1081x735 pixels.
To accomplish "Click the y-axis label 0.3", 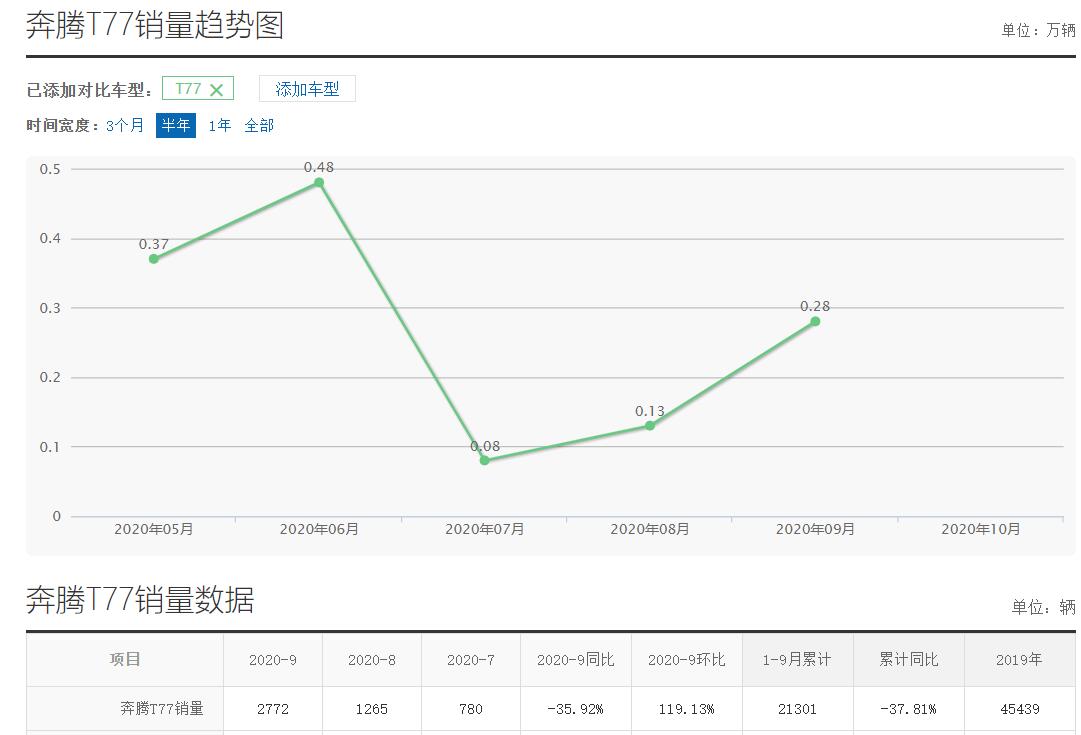I will [x=50, y=308].
